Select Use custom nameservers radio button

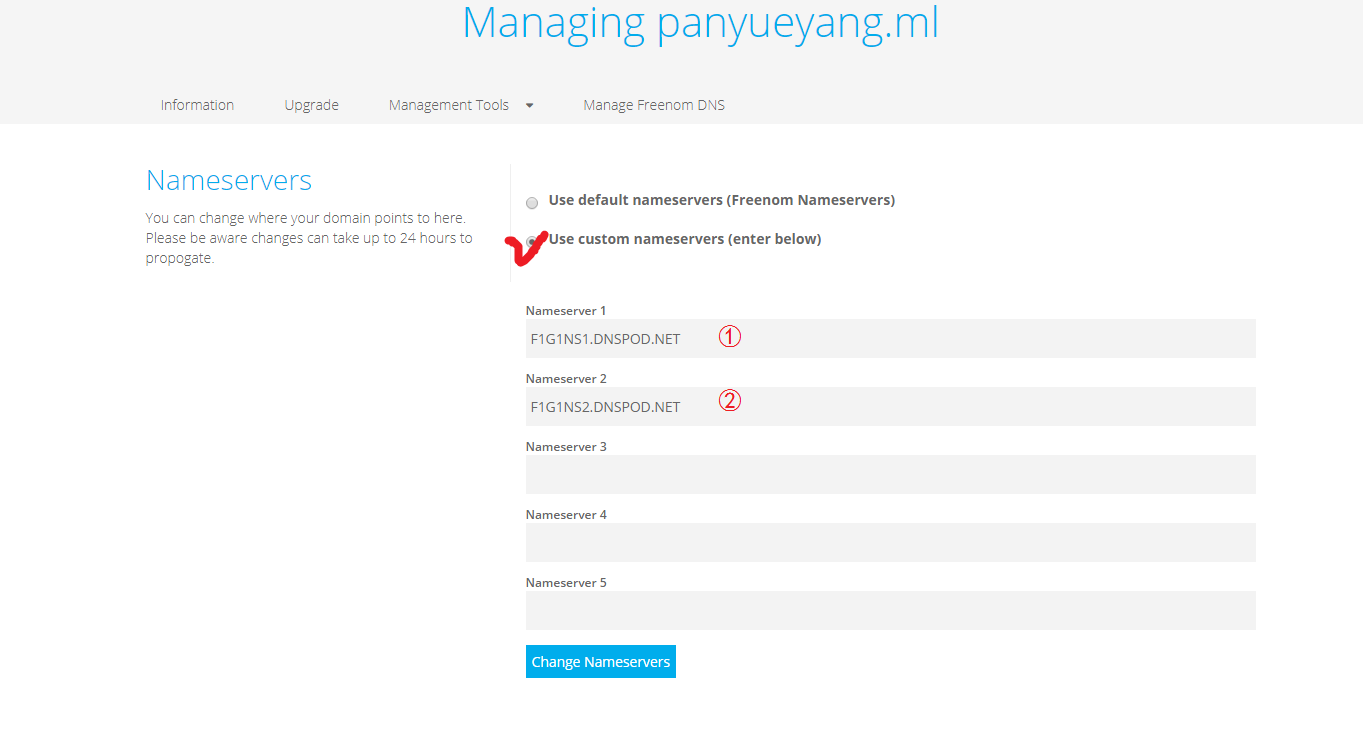pyautogui.click(x=532, y=241)
